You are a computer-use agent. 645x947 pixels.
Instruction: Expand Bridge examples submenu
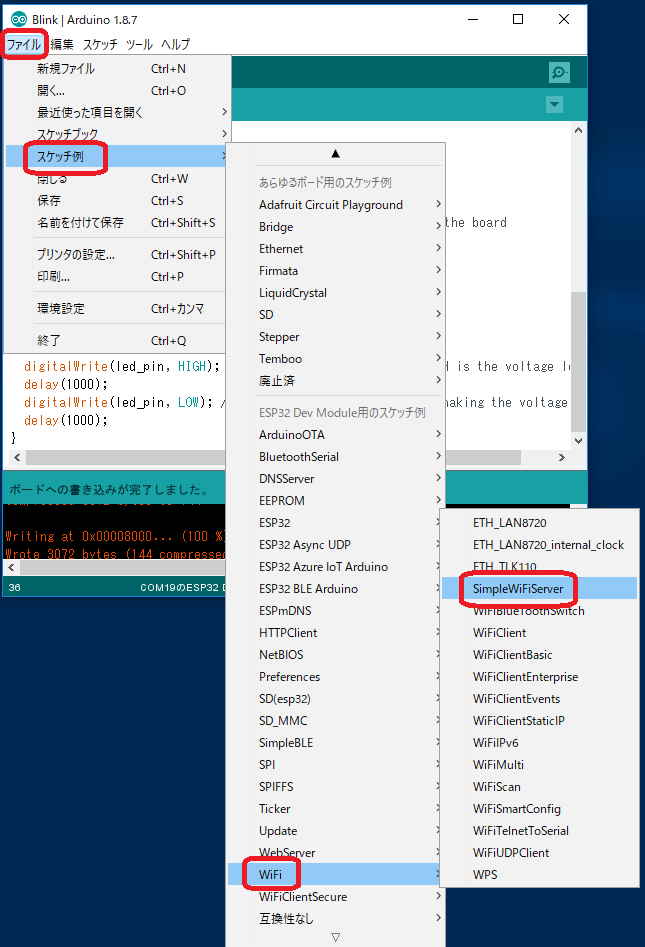coord(336,227)
